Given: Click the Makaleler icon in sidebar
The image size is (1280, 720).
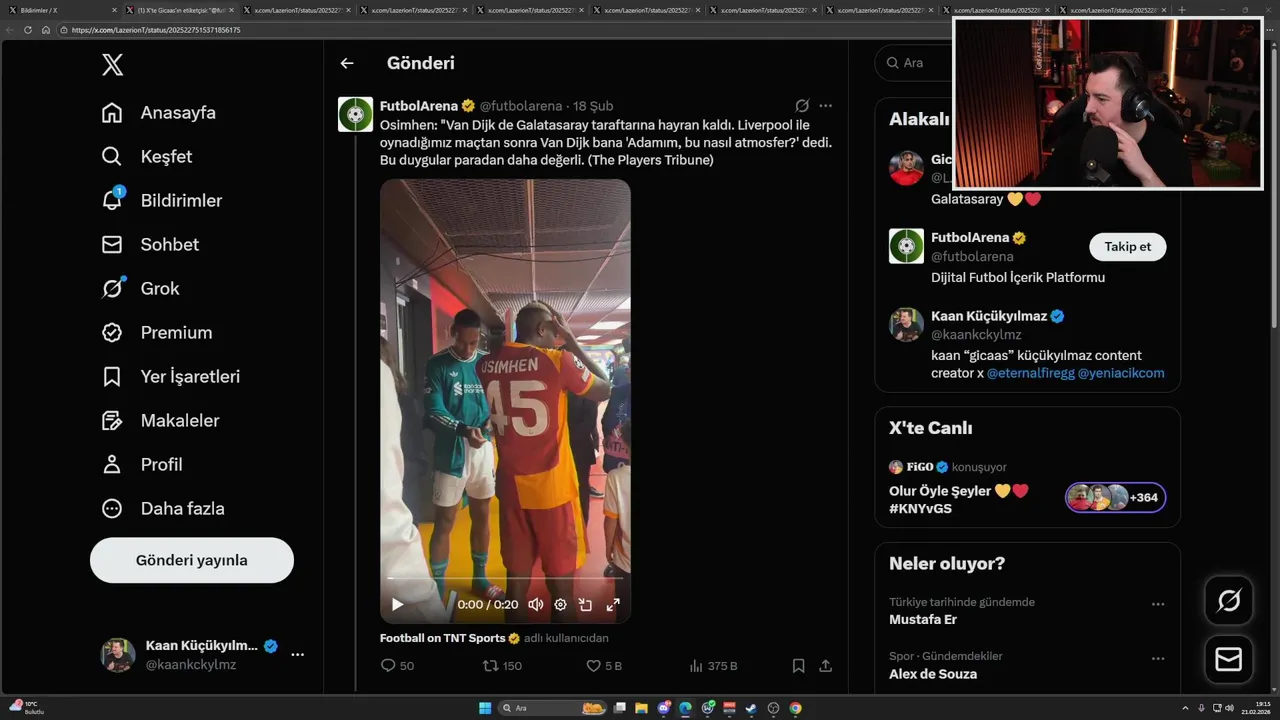Looking at the screenshot, I should coord(112,420).
